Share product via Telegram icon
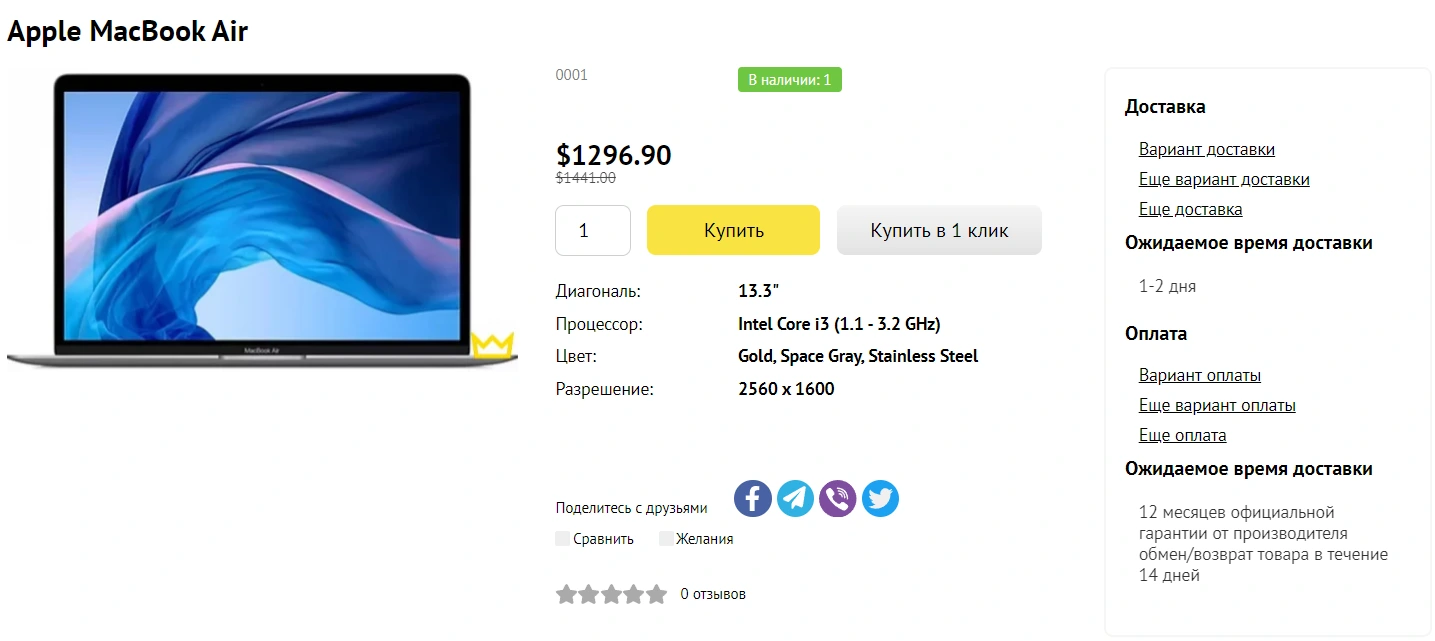The height and width of the screenshot is (641, 1435). pos(795,498)
